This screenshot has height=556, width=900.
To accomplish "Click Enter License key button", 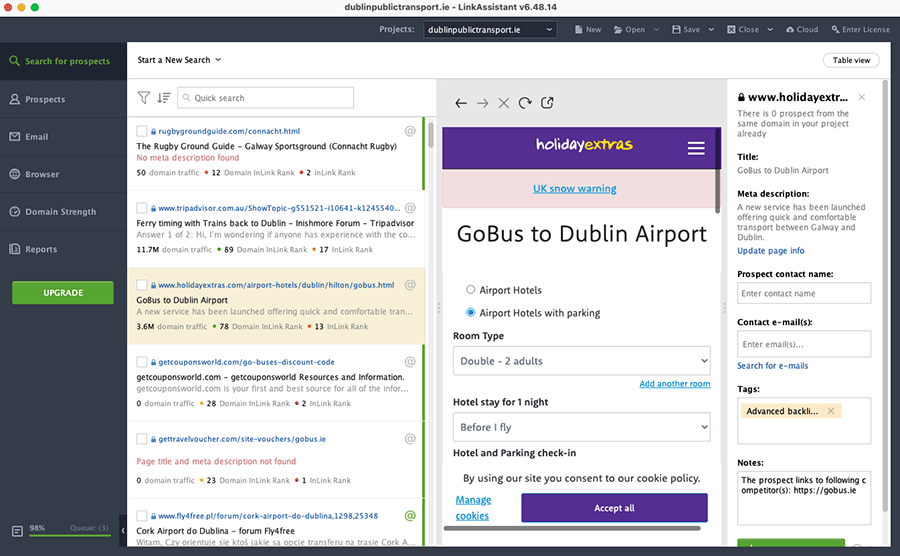I will pyautogui.click(x=860, y=29).
